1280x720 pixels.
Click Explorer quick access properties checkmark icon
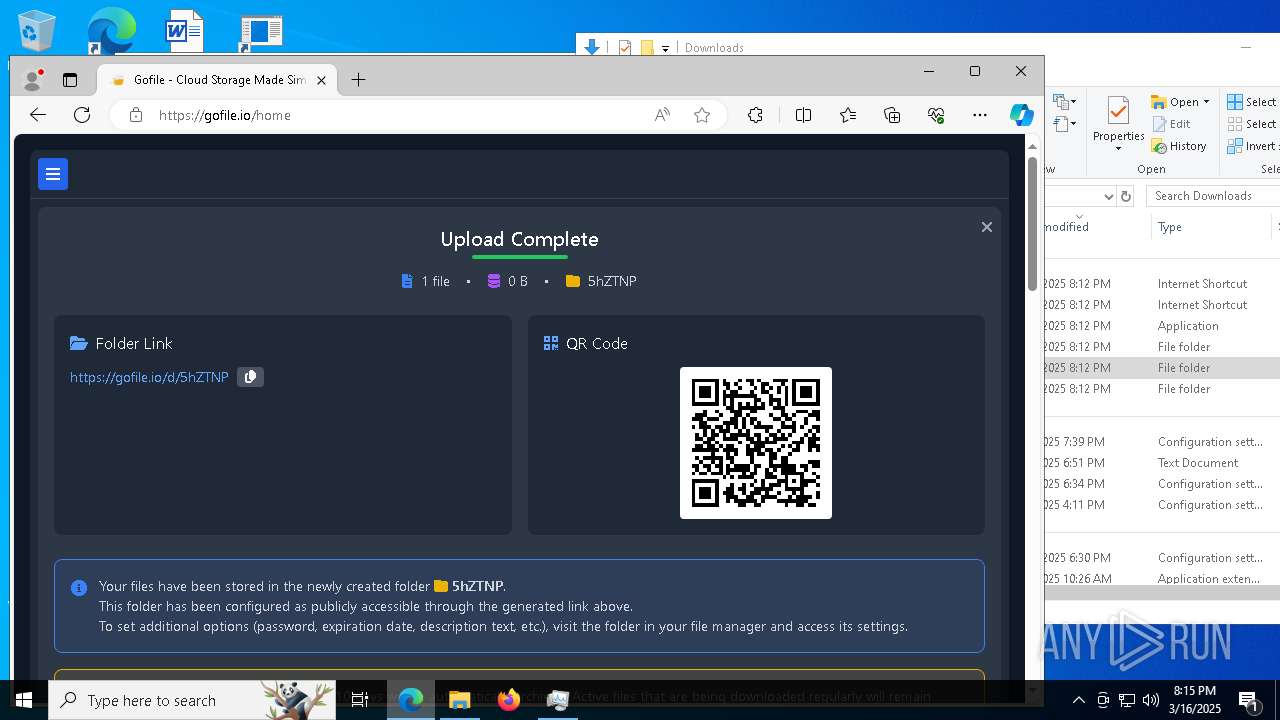[x=625, y=47]
